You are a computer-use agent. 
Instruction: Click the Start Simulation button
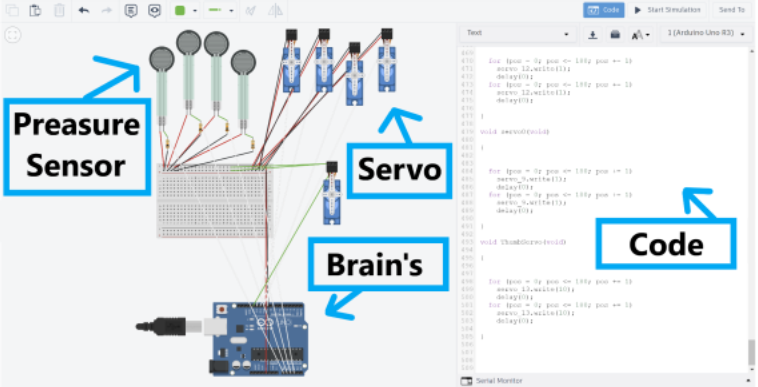point(667,10)
